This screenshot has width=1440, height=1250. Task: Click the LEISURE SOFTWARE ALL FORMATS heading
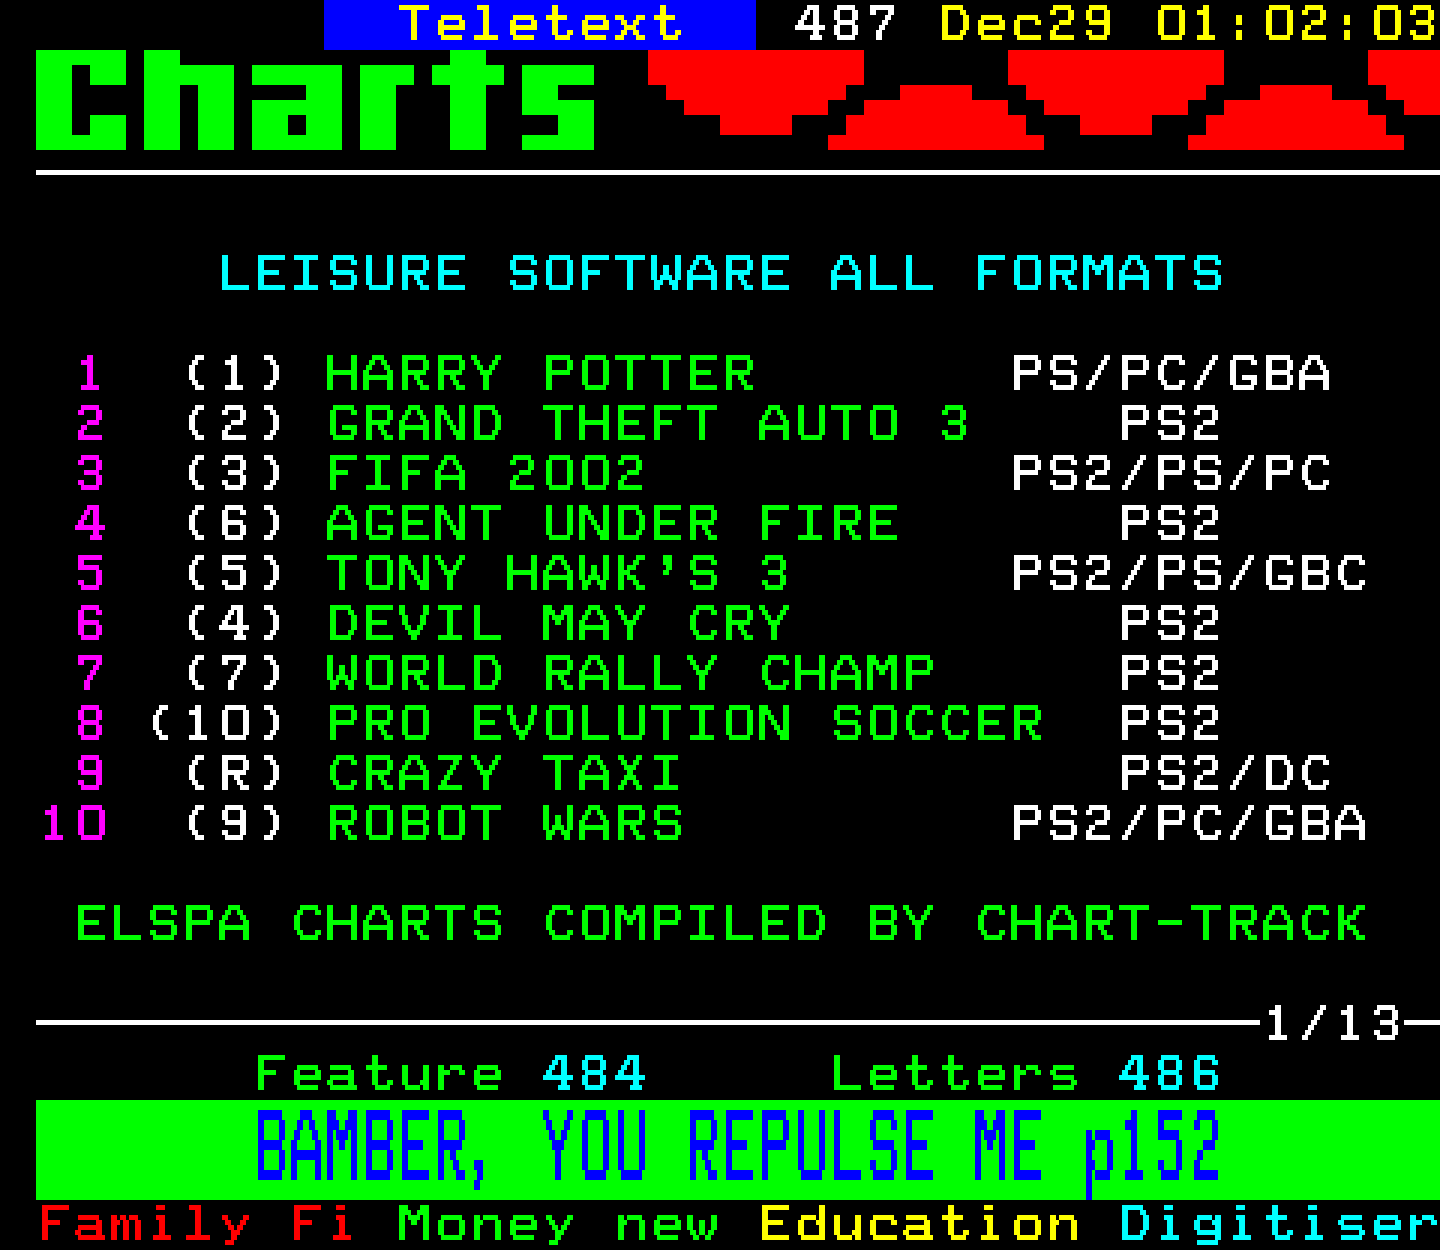pyautogui.click(x=721, y=273)
